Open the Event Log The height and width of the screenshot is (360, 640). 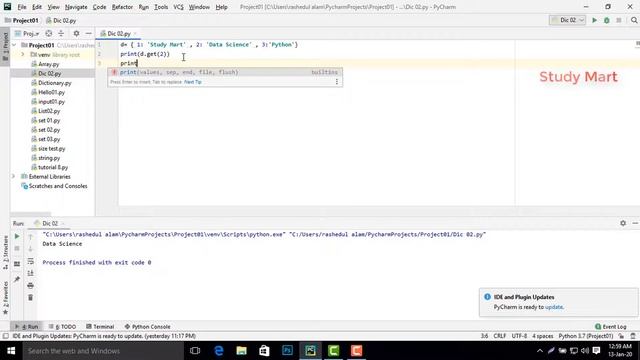click(x=611, y=327)
